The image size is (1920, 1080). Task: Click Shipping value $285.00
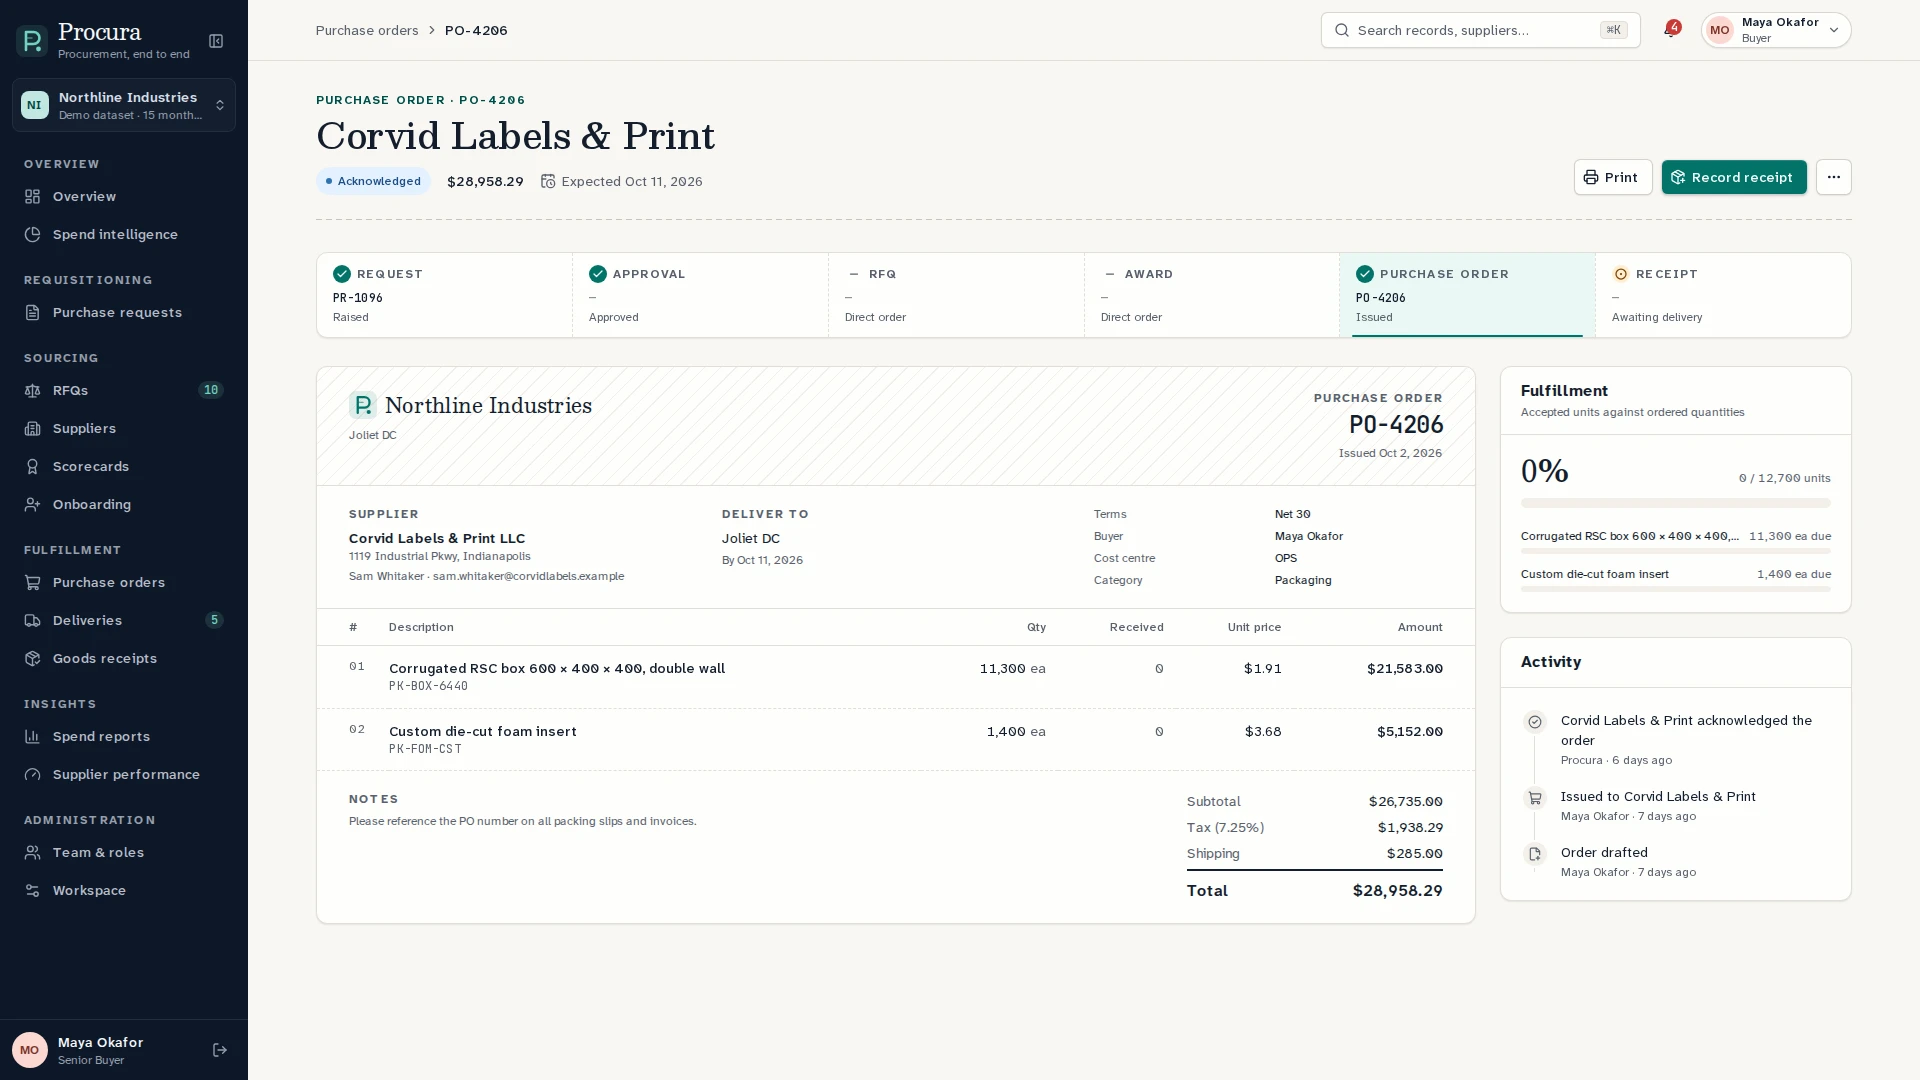click(1415, 854)
